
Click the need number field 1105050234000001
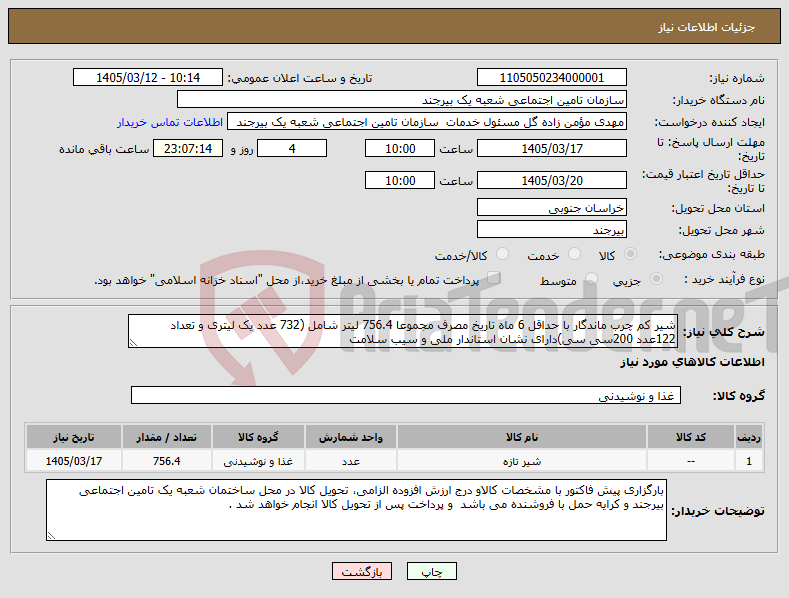(x=551, y=78)
